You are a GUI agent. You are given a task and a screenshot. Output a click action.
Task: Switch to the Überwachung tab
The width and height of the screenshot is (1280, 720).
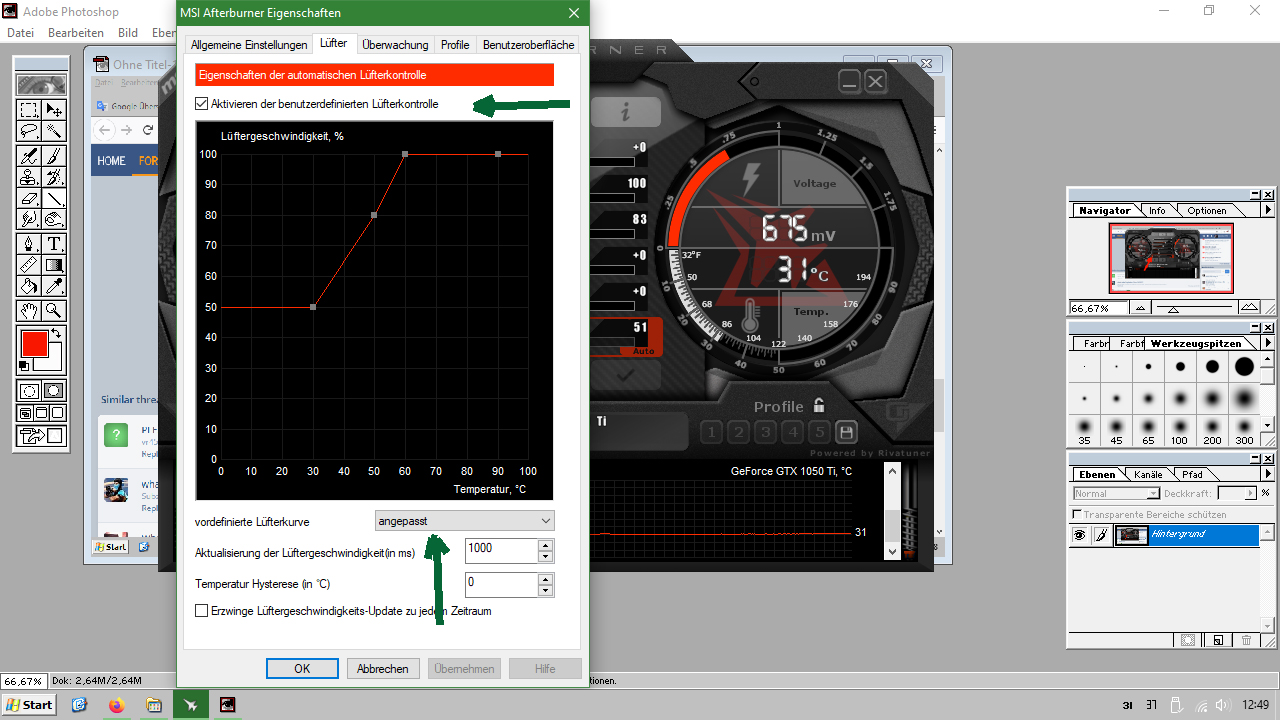point(395,45)
